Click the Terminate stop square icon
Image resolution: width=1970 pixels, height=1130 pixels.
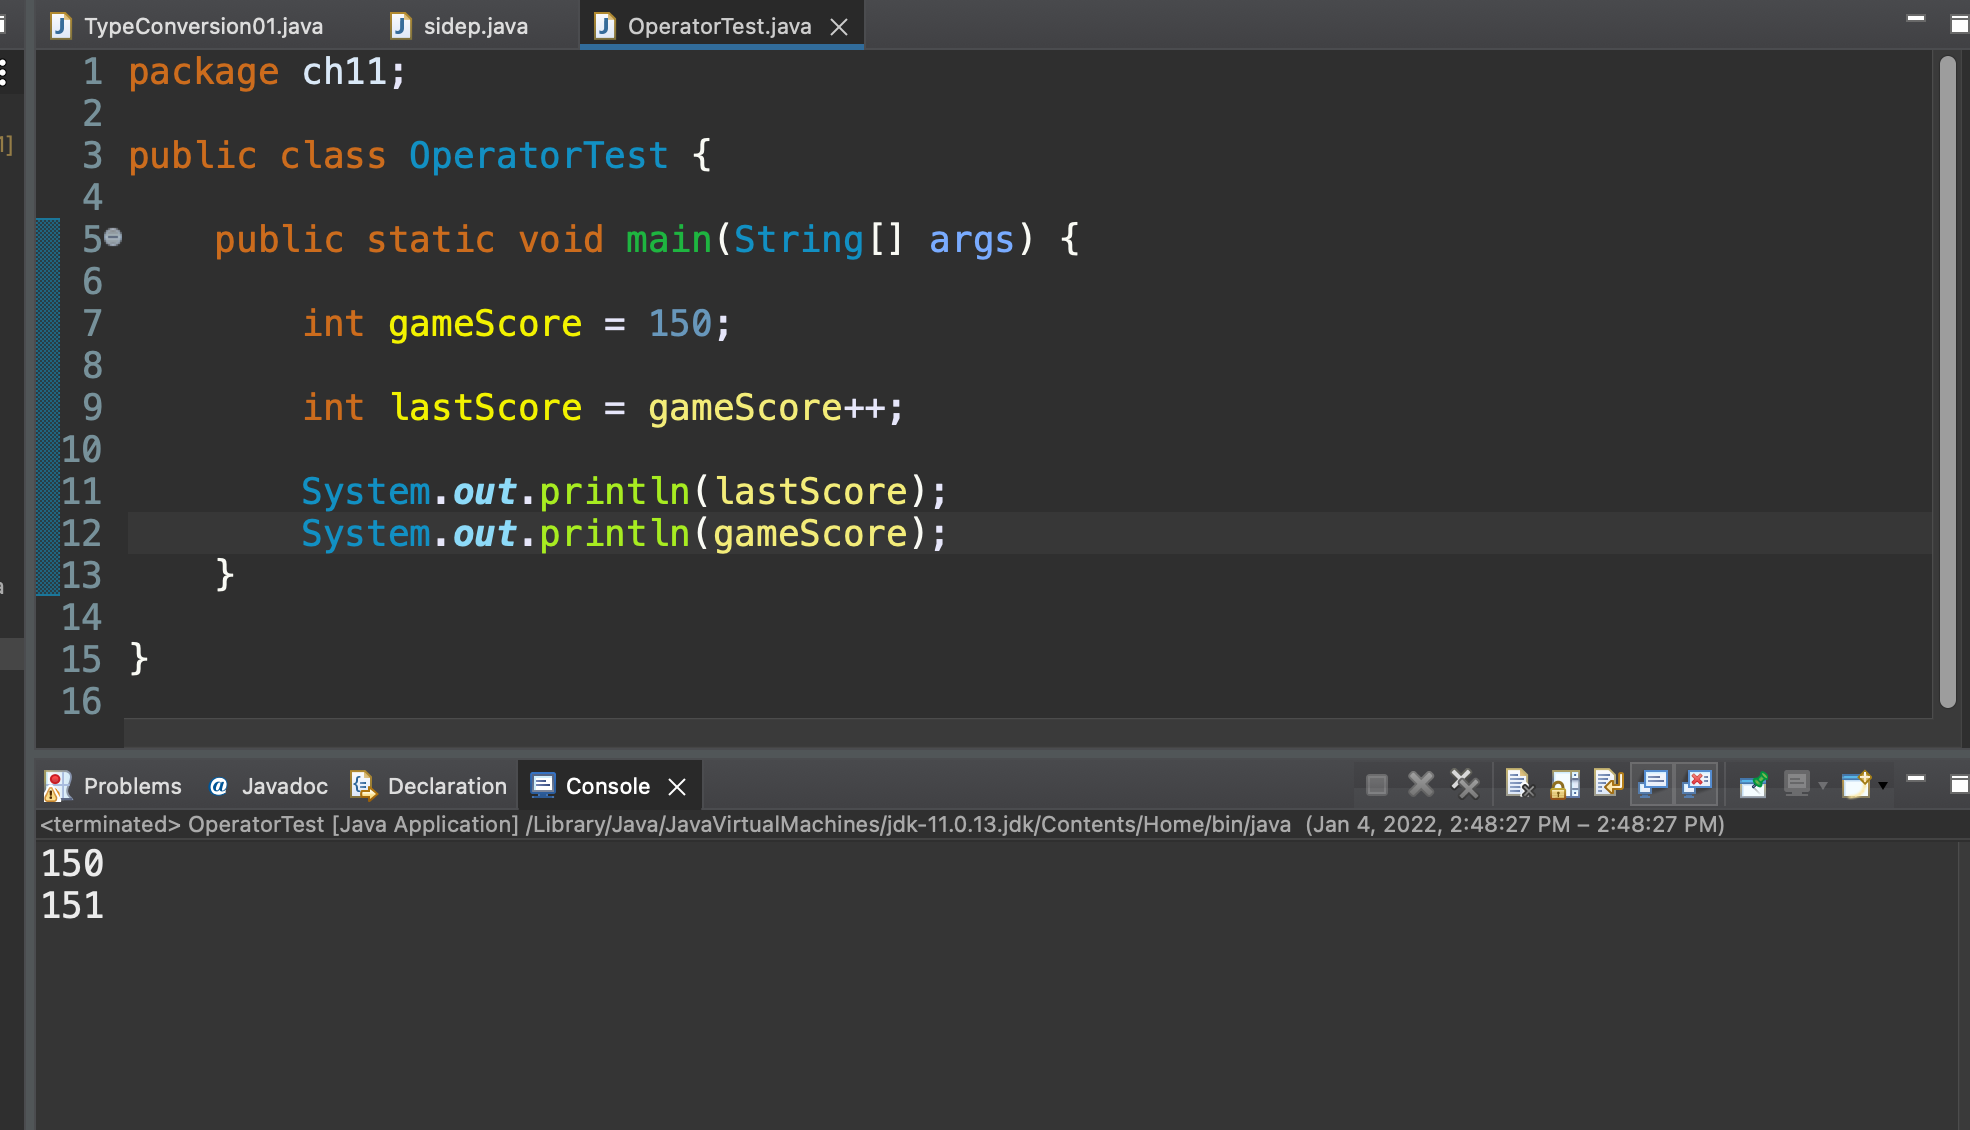1377,785
